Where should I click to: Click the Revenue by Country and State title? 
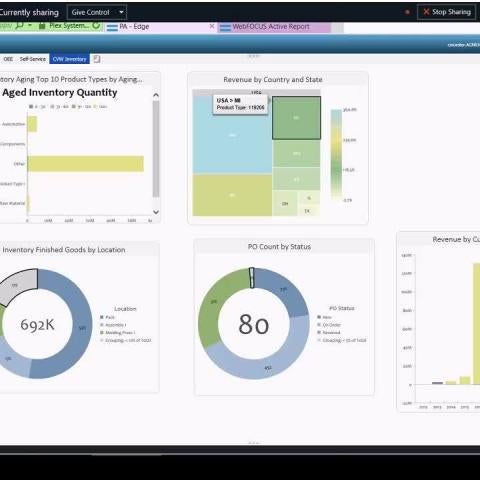tap(273, 80)
